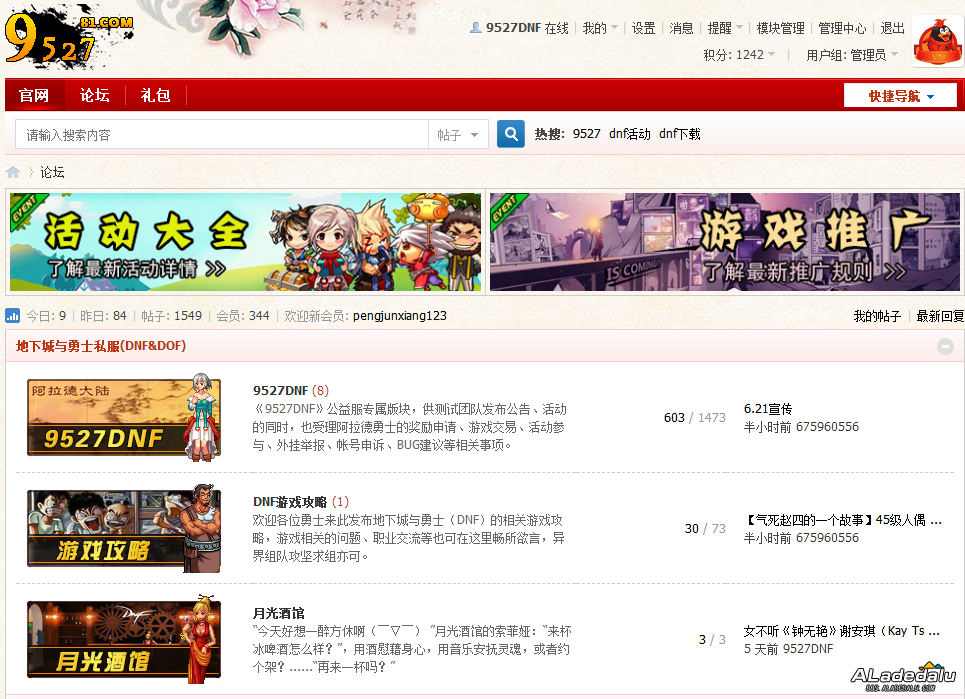Open the 9527DNF forum board image

[124, 418]
